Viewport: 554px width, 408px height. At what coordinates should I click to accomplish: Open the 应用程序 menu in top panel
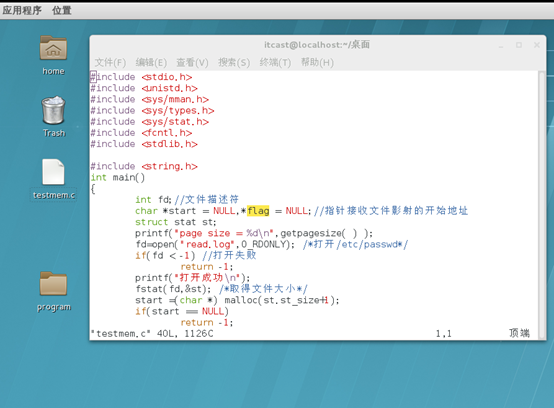(22, 10)
